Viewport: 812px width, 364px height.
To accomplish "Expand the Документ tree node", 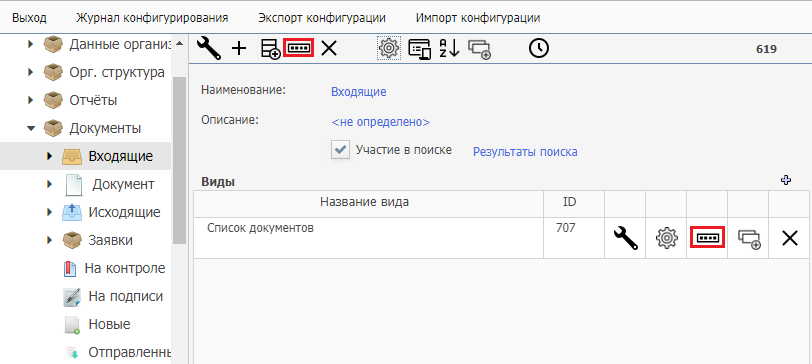I will tap(50, 184).
